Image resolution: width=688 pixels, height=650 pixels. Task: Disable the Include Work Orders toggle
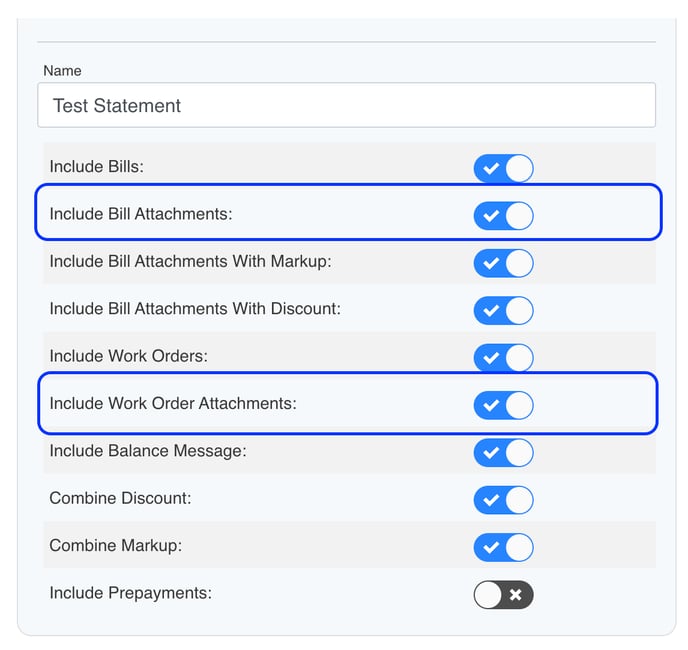[503, 357]
